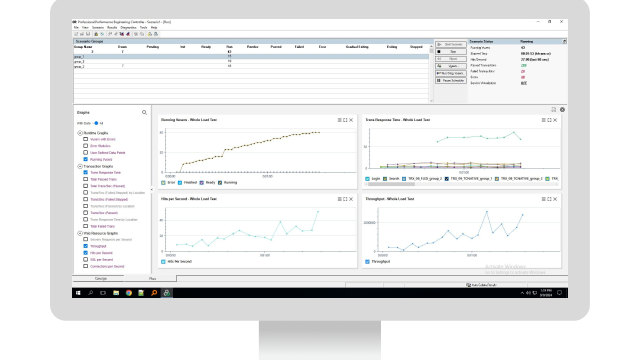Undock the Scenario Status pane
Screen dimensions: 640x360
click(x=564, y=41)
